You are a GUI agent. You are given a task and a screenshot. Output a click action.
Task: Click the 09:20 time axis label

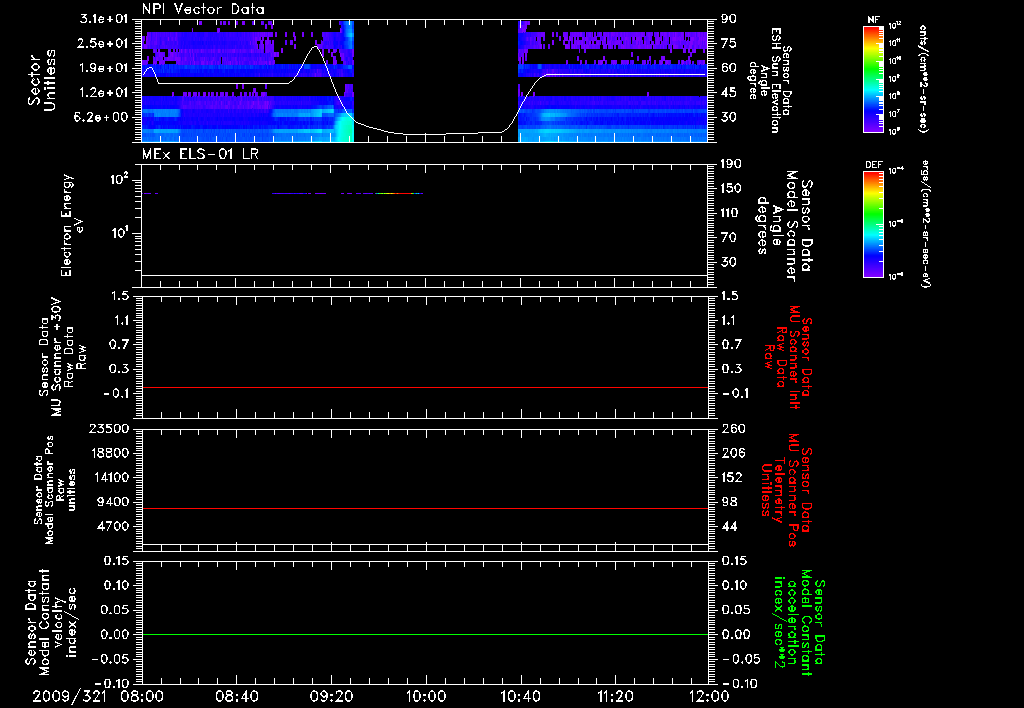coord(331,696)
